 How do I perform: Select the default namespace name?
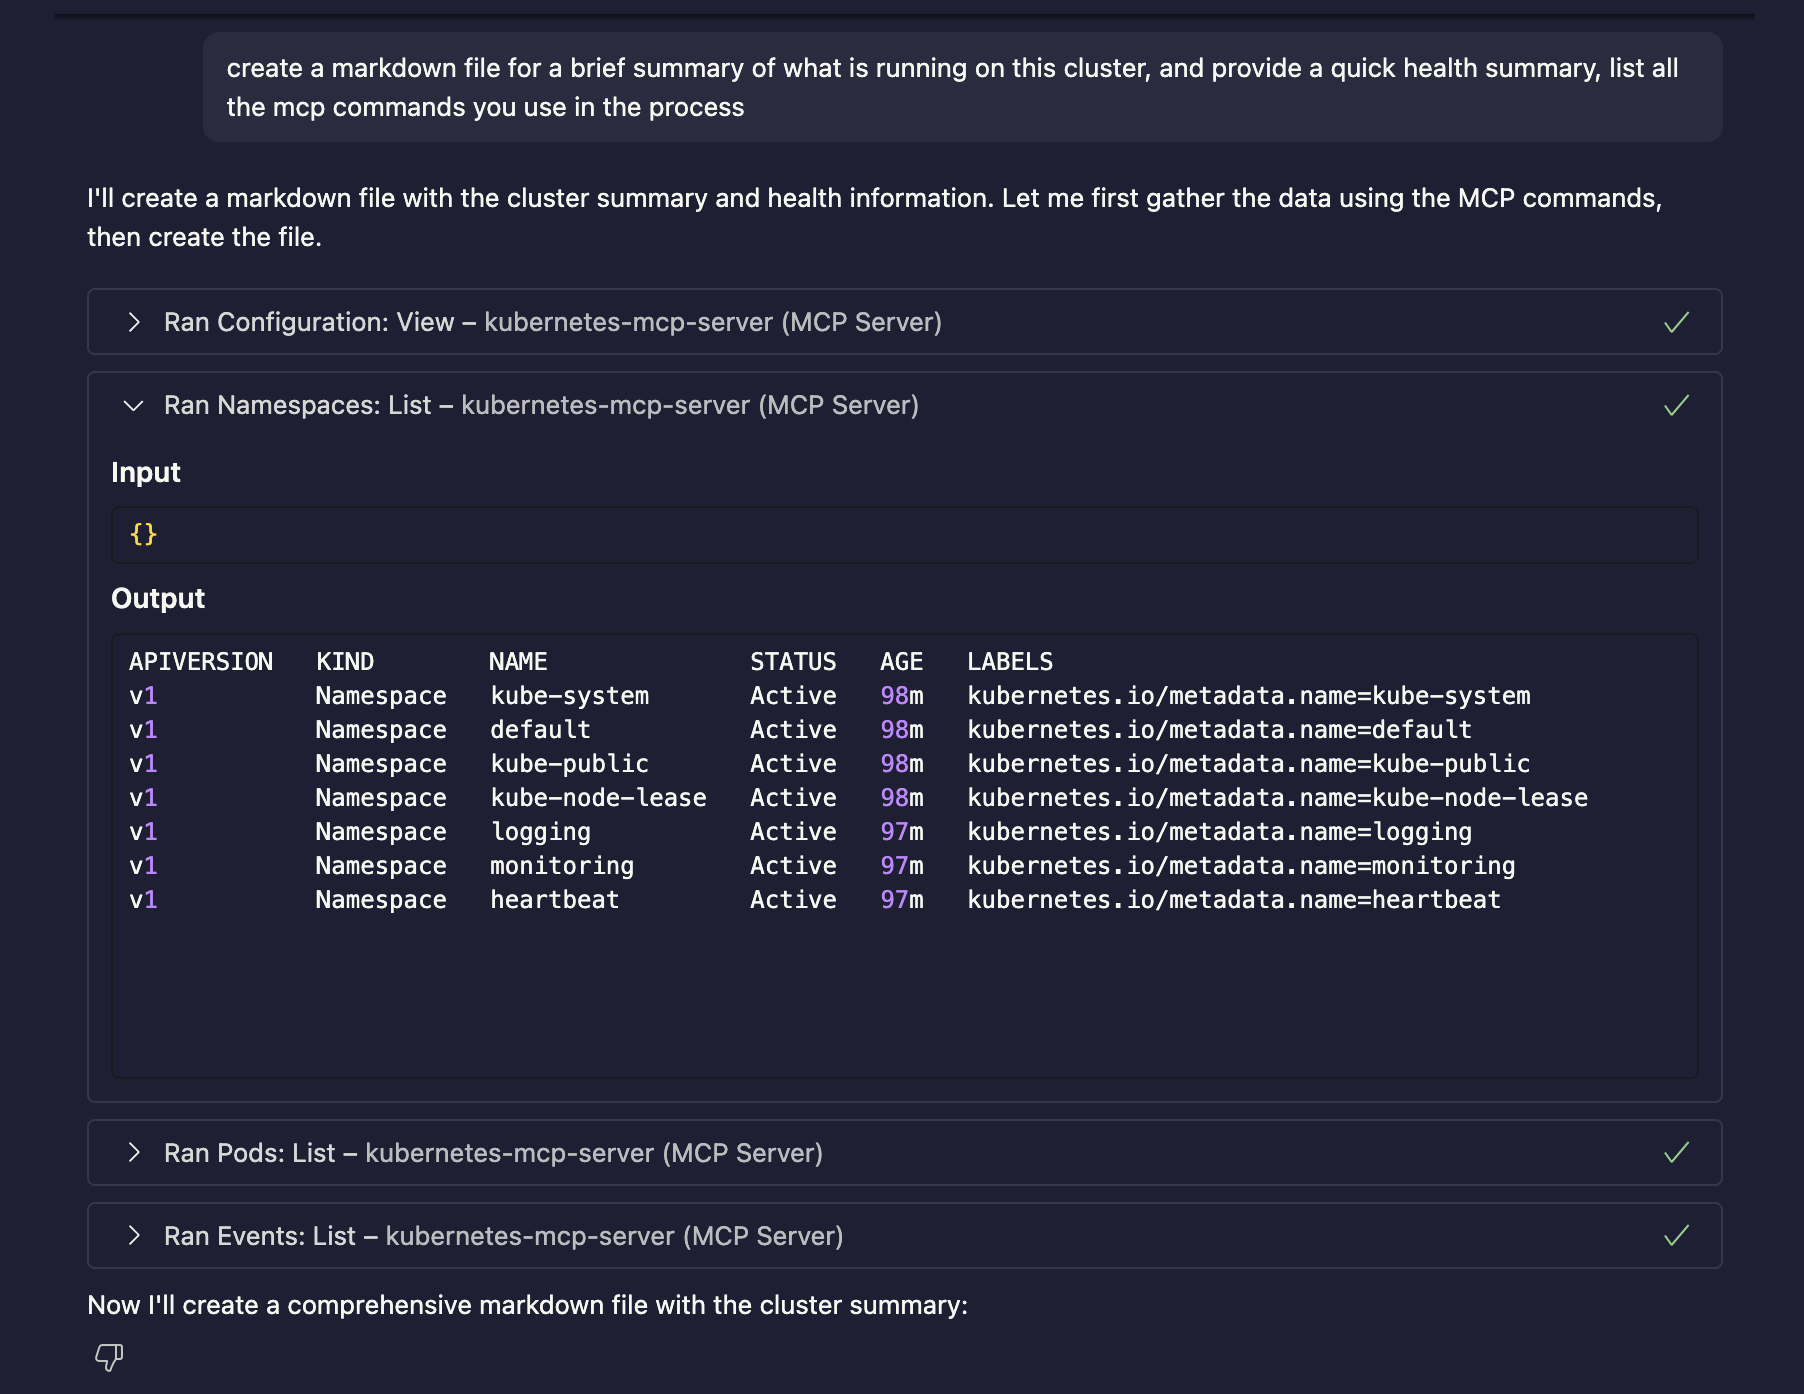(x=540, y=730)
